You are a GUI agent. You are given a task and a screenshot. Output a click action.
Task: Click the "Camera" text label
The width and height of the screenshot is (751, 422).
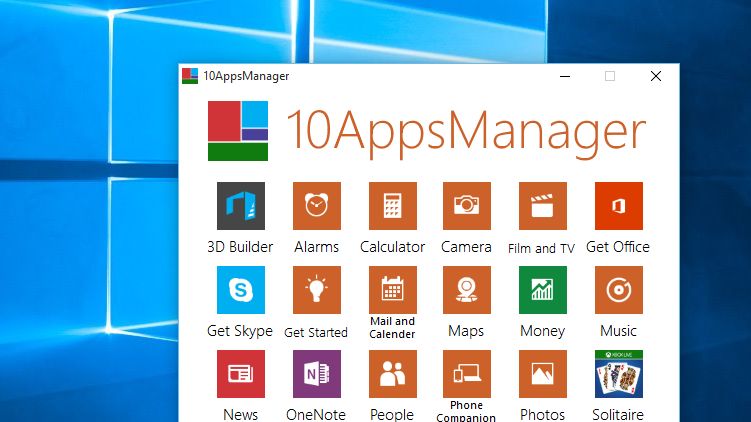[466, 247]
